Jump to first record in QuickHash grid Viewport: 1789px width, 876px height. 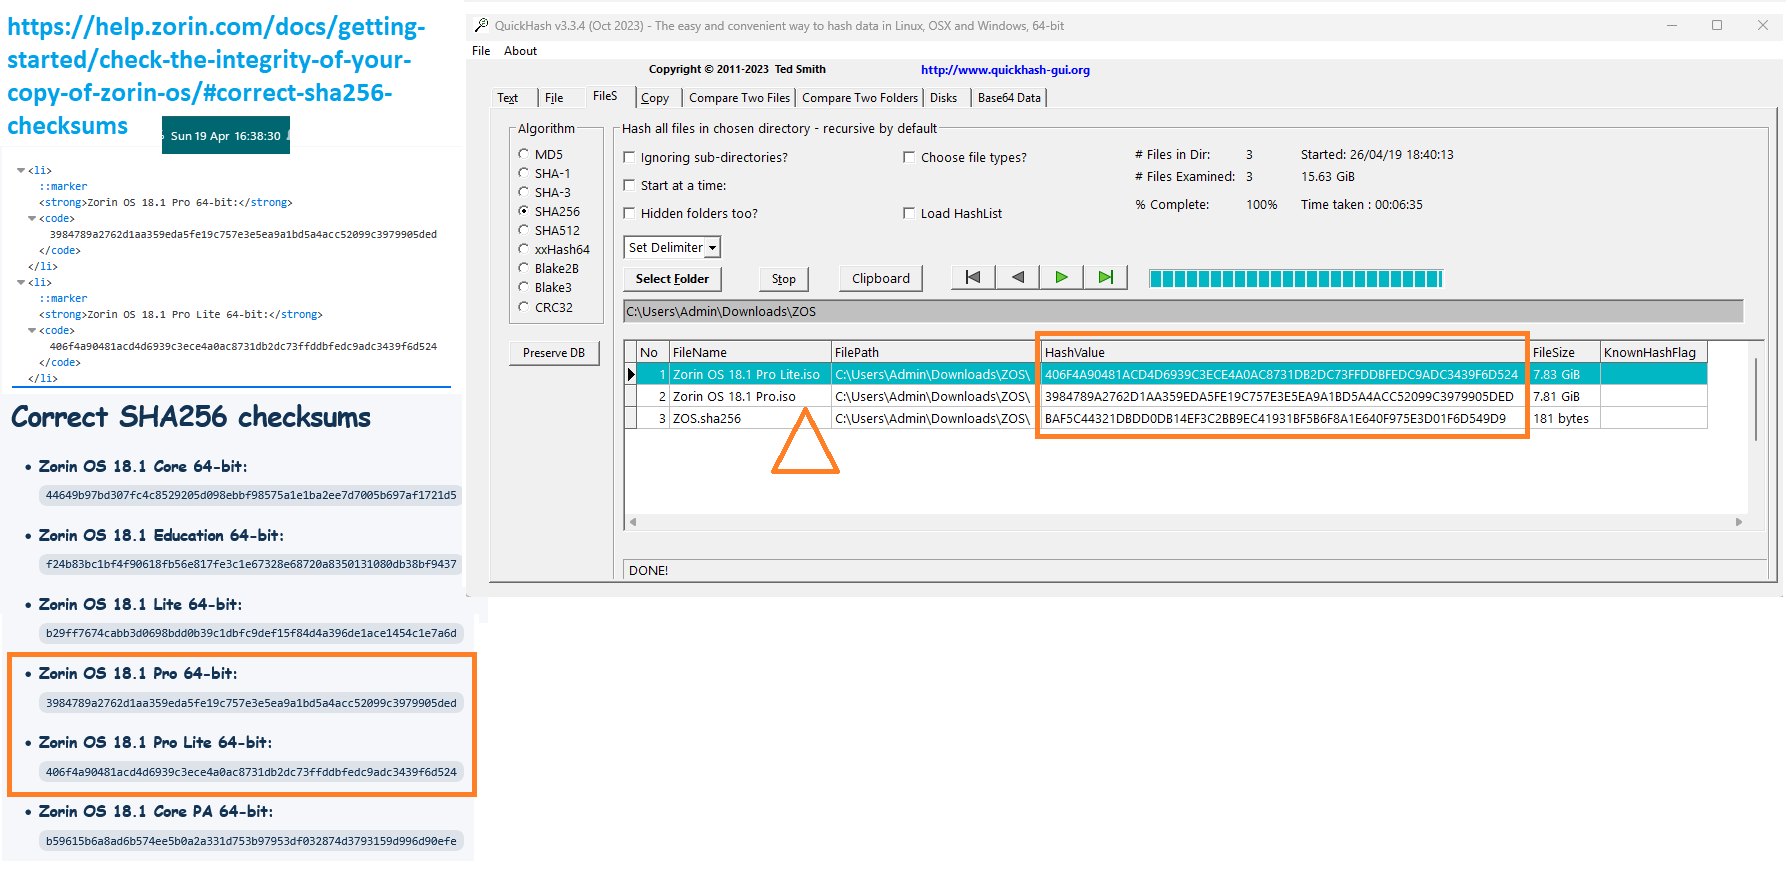click(x=973, y=277)
